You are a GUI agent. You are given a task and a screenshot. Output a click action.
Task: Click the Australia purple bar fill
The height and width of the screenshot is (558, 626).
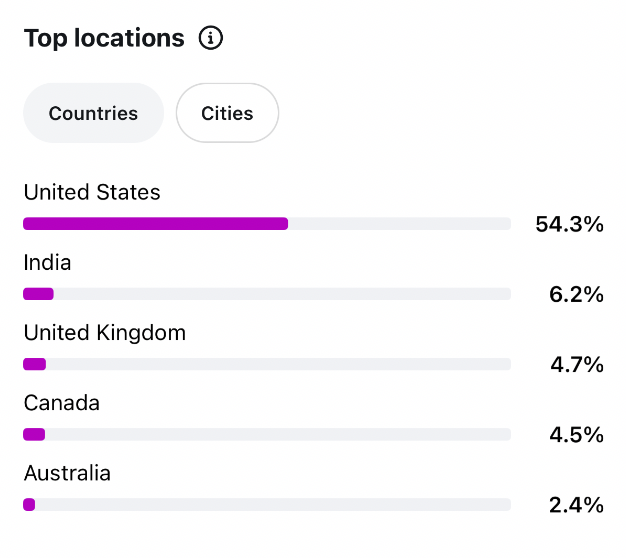29,505
